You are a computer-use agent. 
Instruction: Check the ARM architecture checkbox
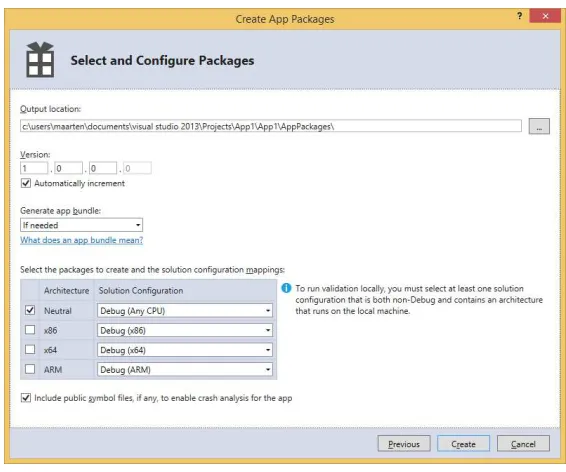pos(30,369)
